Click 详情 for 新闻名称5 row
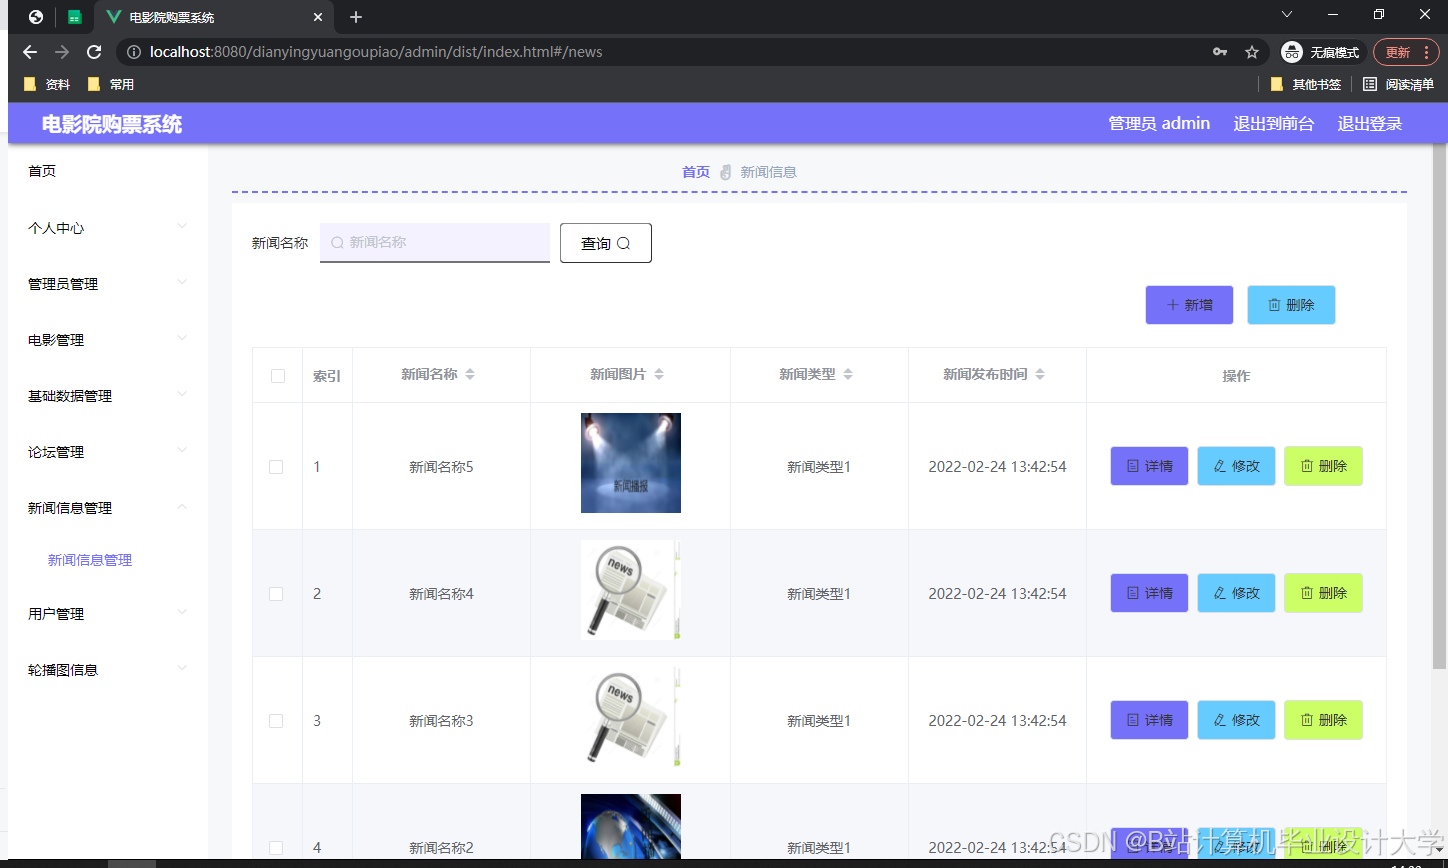 (1149, 466)
